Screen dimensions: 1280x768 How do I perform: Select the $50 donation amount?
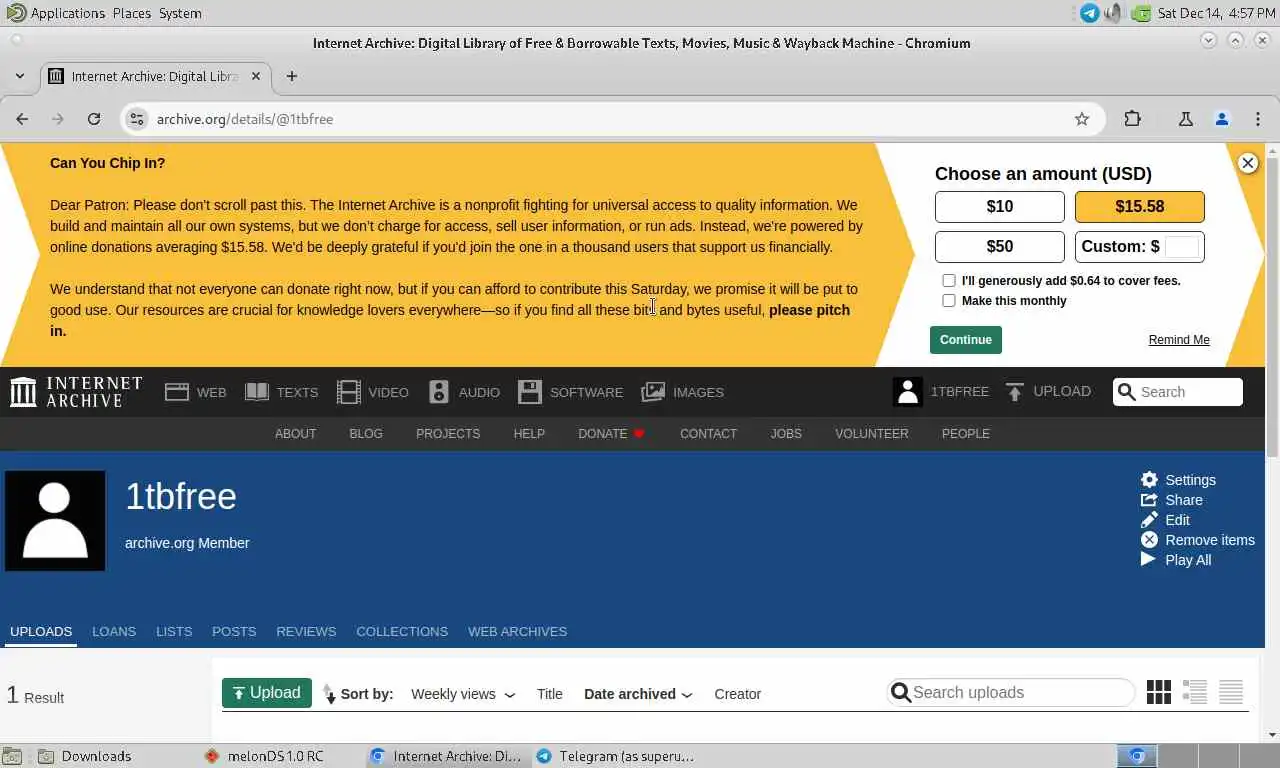click(x=1000, y=246)
